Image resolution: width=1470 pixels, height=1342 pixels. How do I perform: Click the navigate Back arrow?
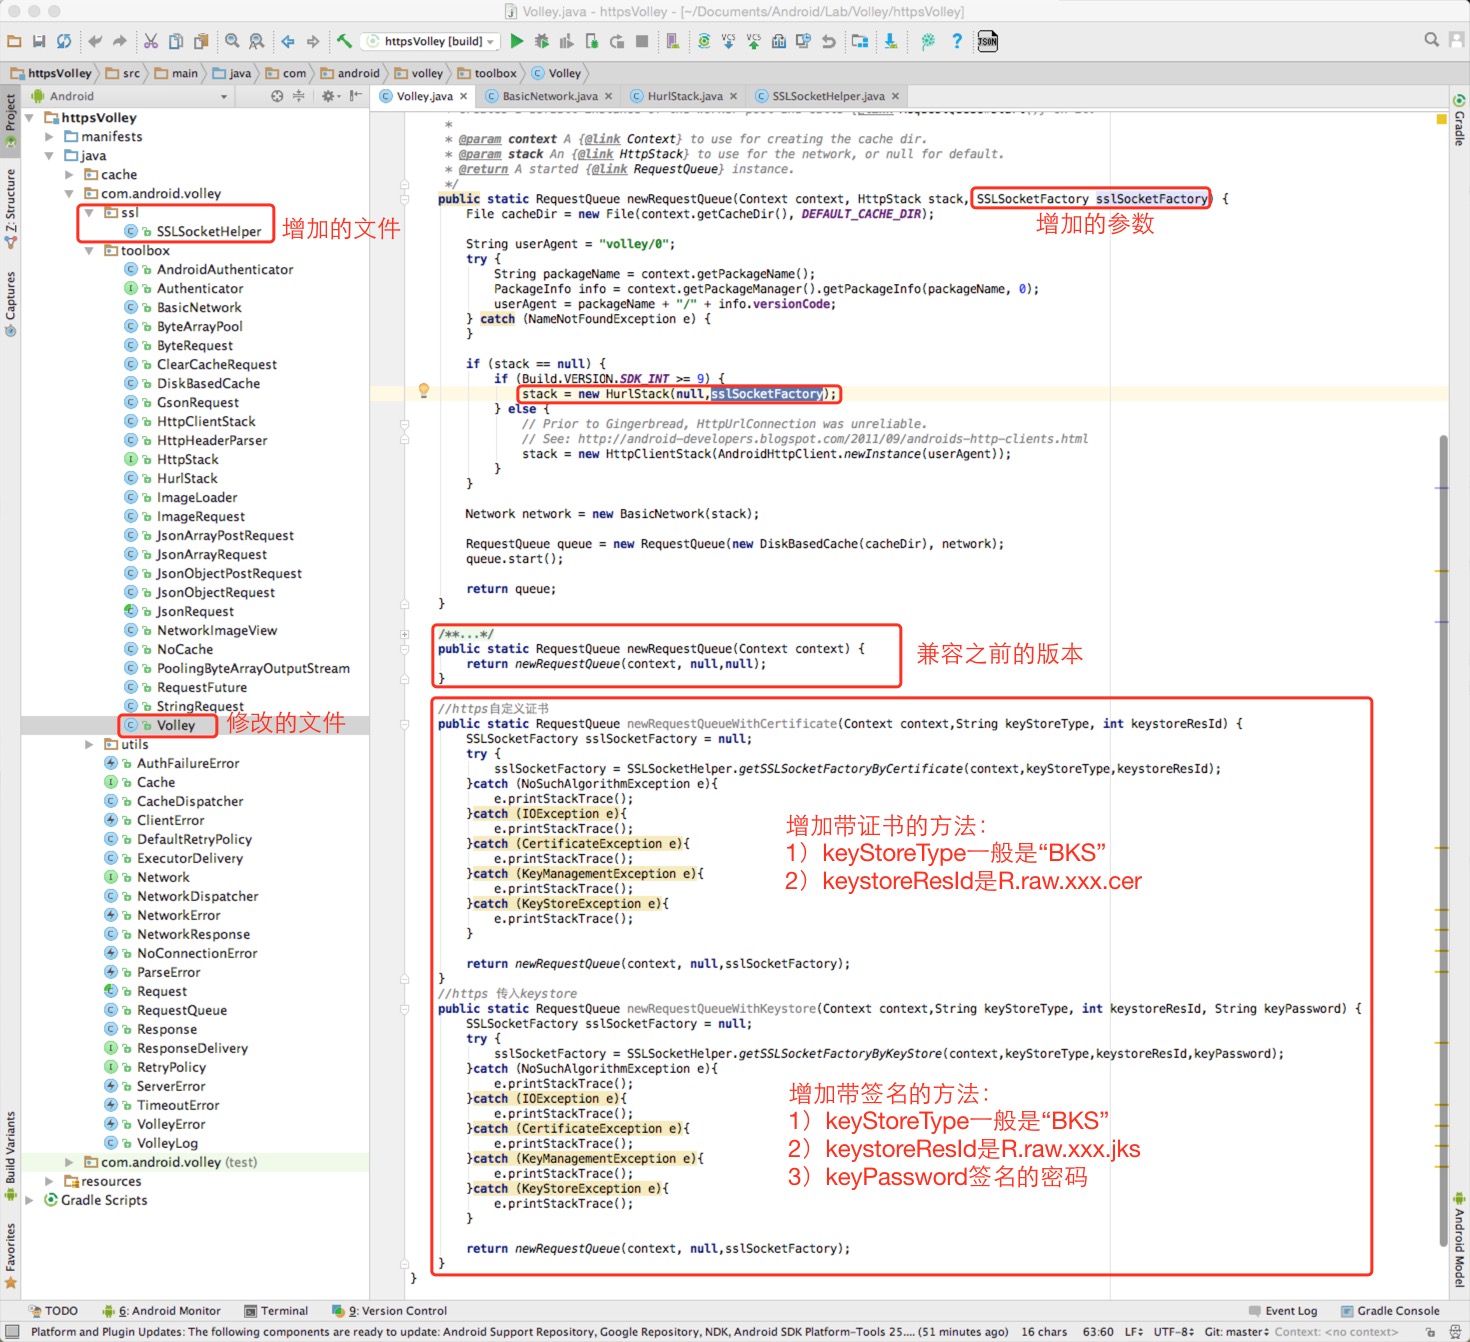tap(288, 41)
